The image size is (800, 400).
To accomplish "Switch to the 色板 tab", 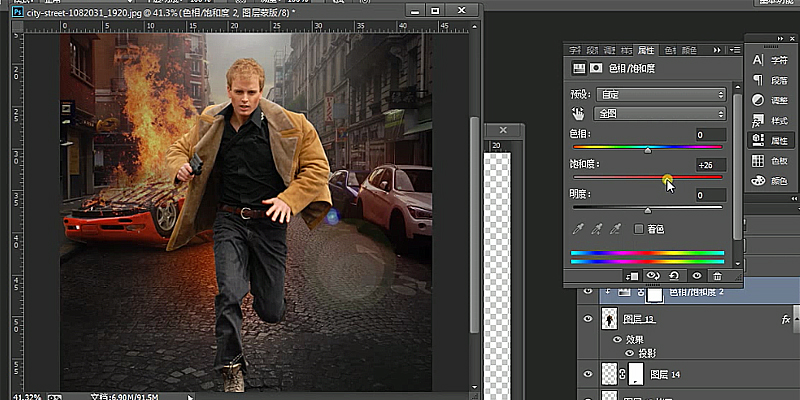I will (670, 50).
